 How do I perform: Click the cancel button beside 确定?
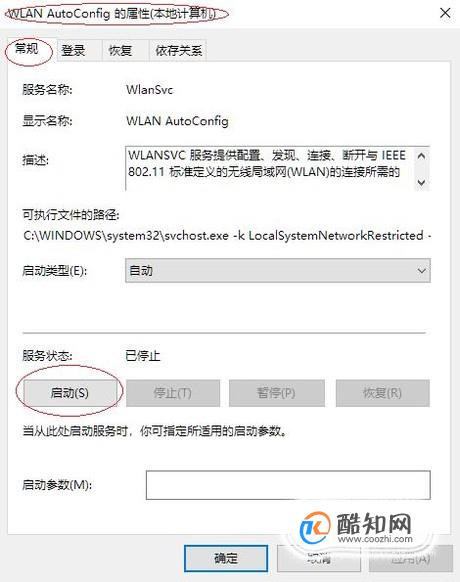[319, 558]
